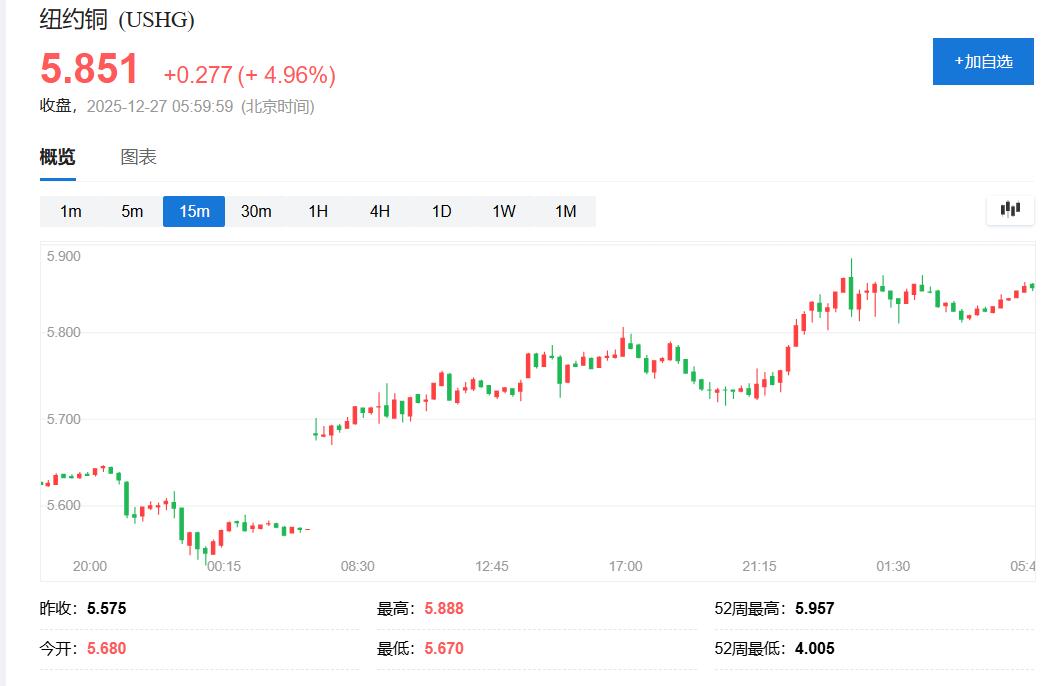1048x686 pixels.
Task: Switch to the 概览 overview tab
Action: [57, 157]
